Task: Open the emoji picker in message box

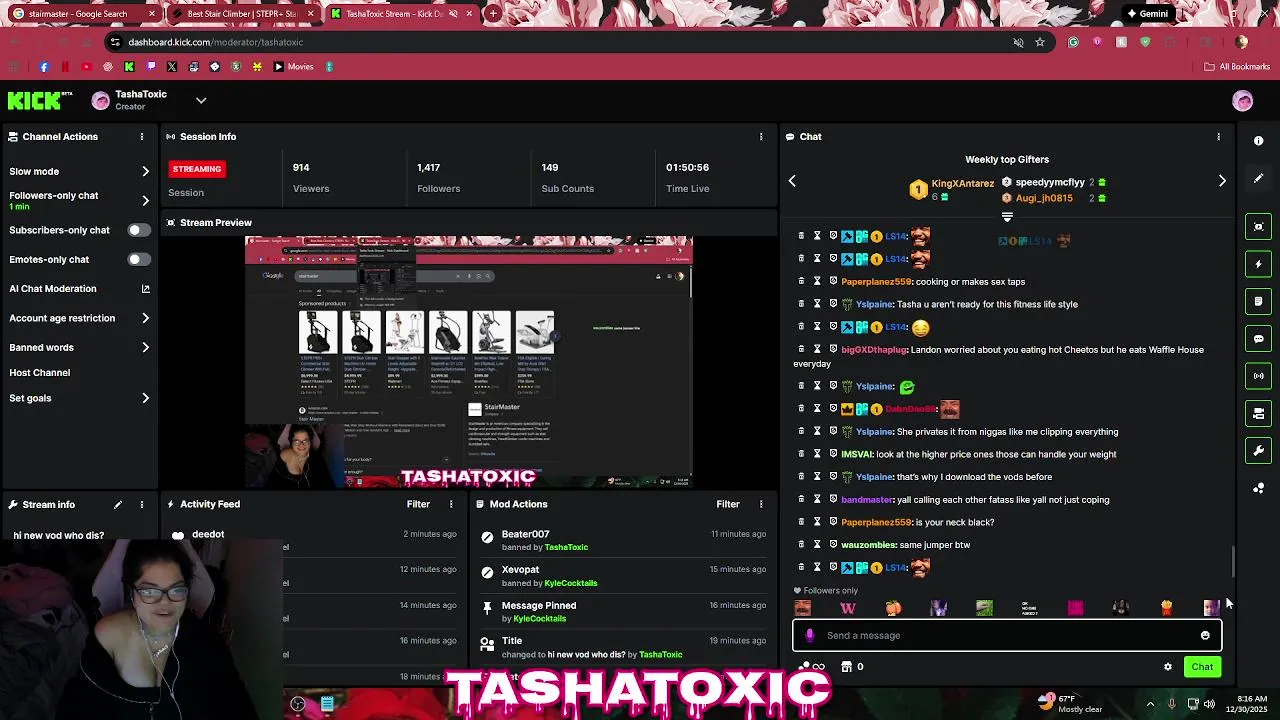Action: coord(1205,635)
